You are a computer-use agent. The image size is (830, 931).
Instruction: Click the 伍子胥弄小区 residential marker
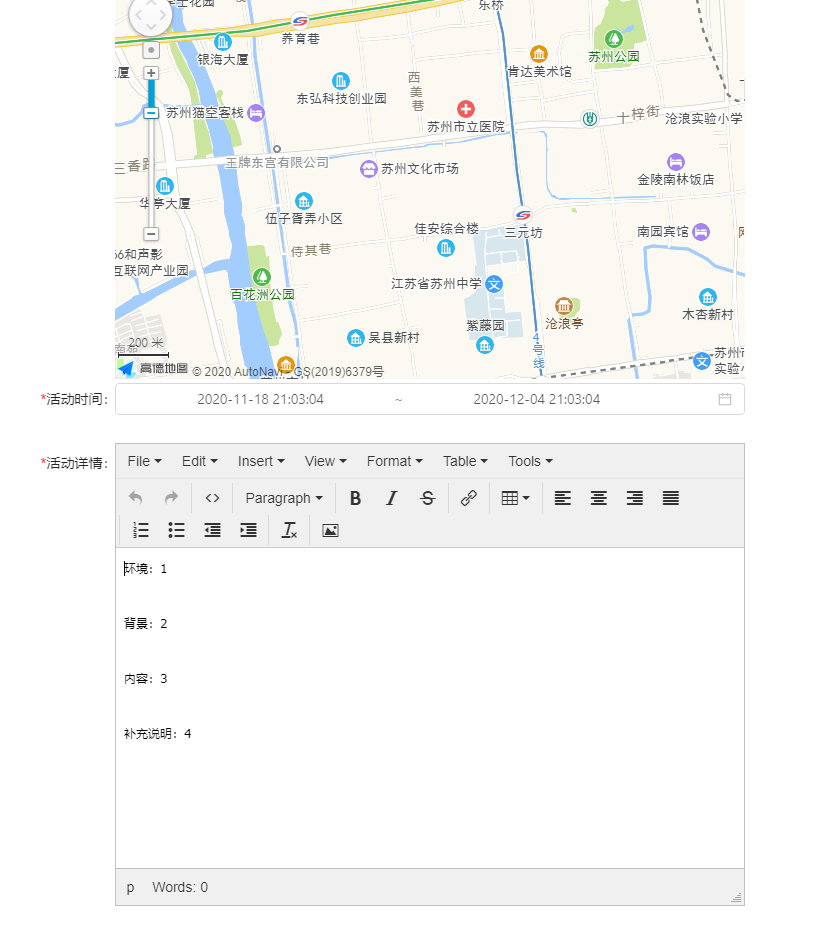304,201
